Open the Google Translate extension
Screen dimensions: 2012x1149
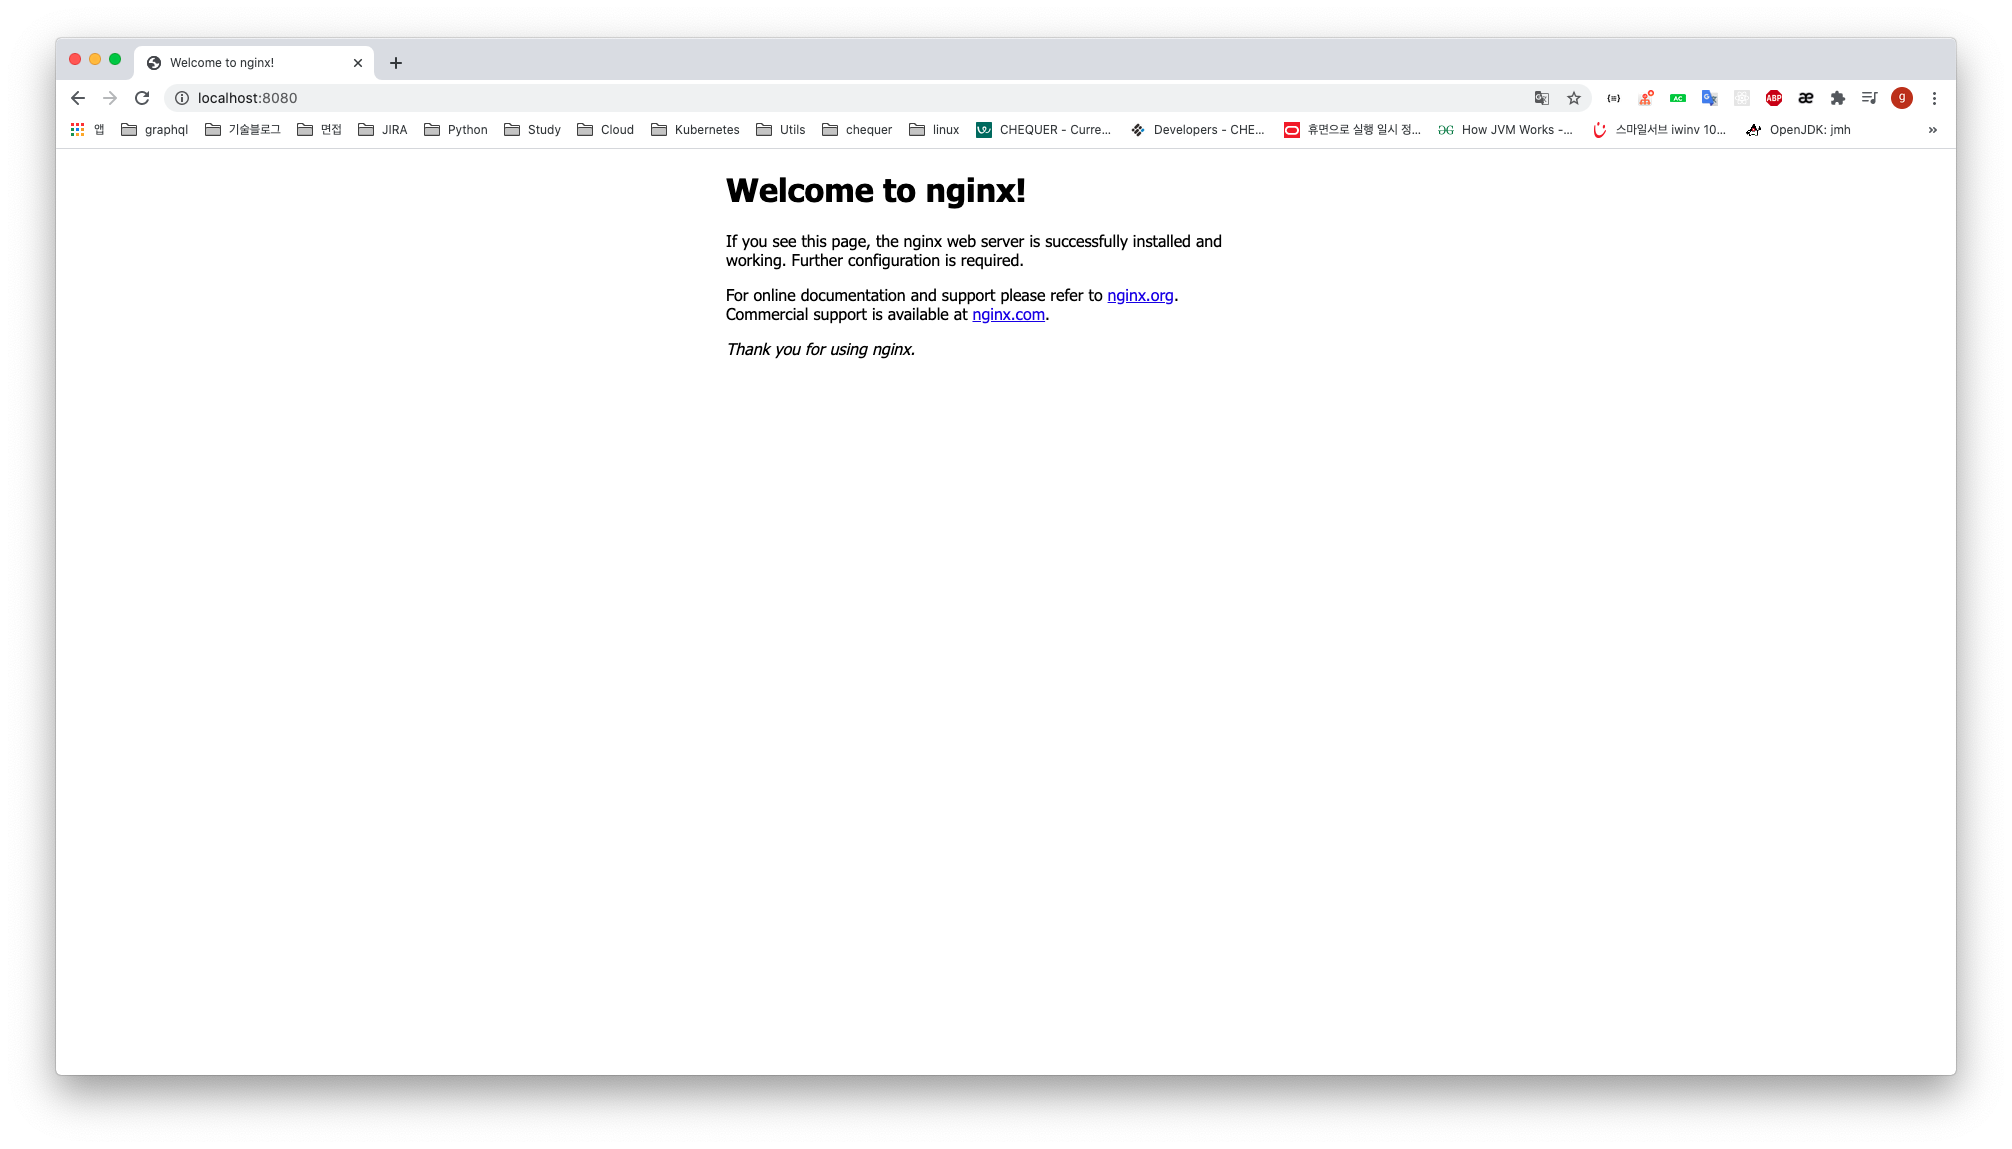point(1709,98)
